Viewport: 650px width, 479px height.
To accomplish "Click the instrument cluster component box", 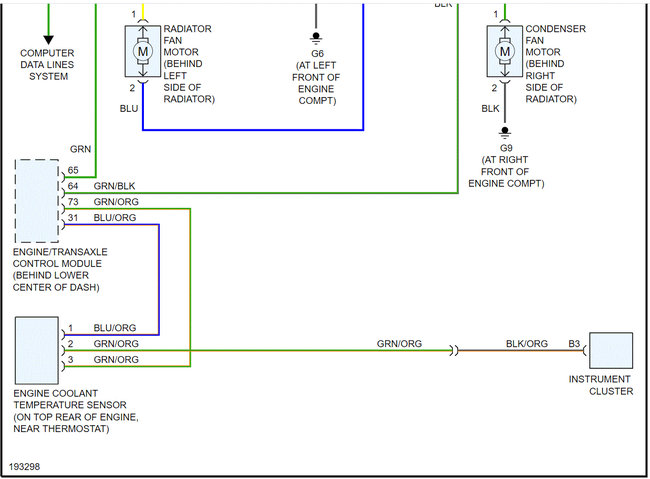I will click(x=611, y=350).
